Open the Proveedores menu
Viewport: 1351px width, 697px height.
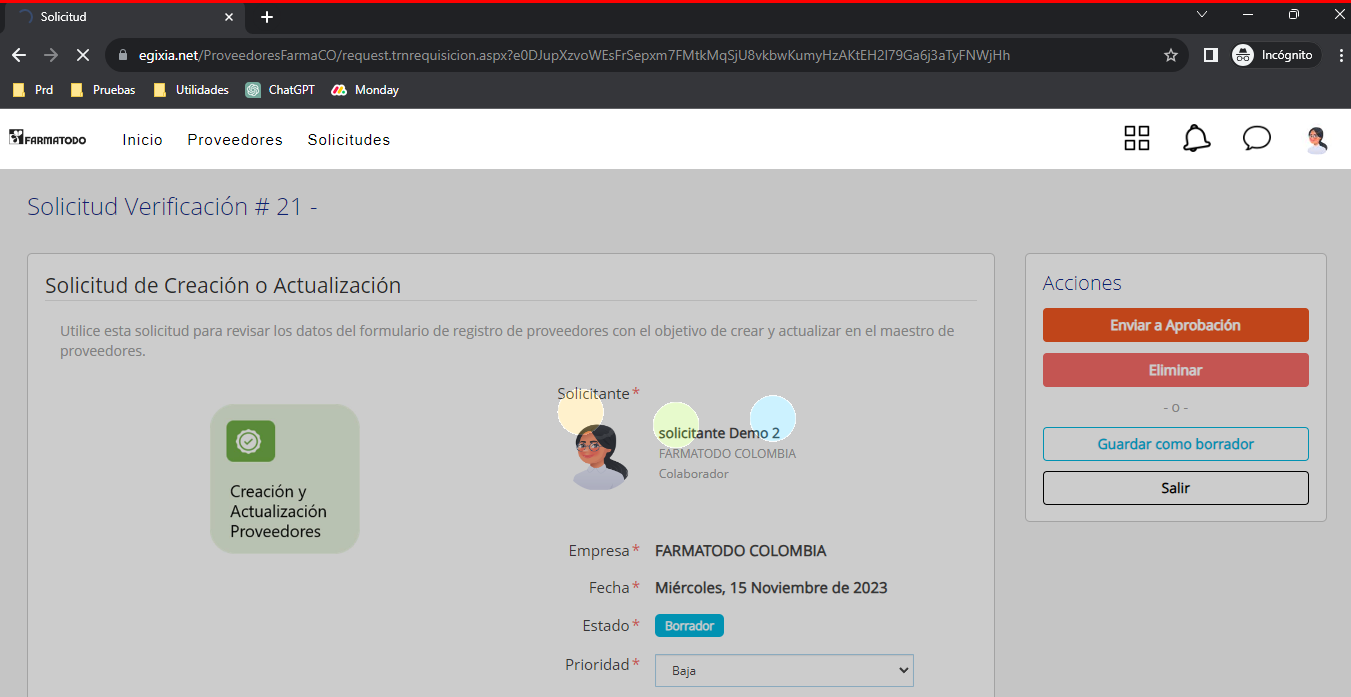(x=235, y=140)
